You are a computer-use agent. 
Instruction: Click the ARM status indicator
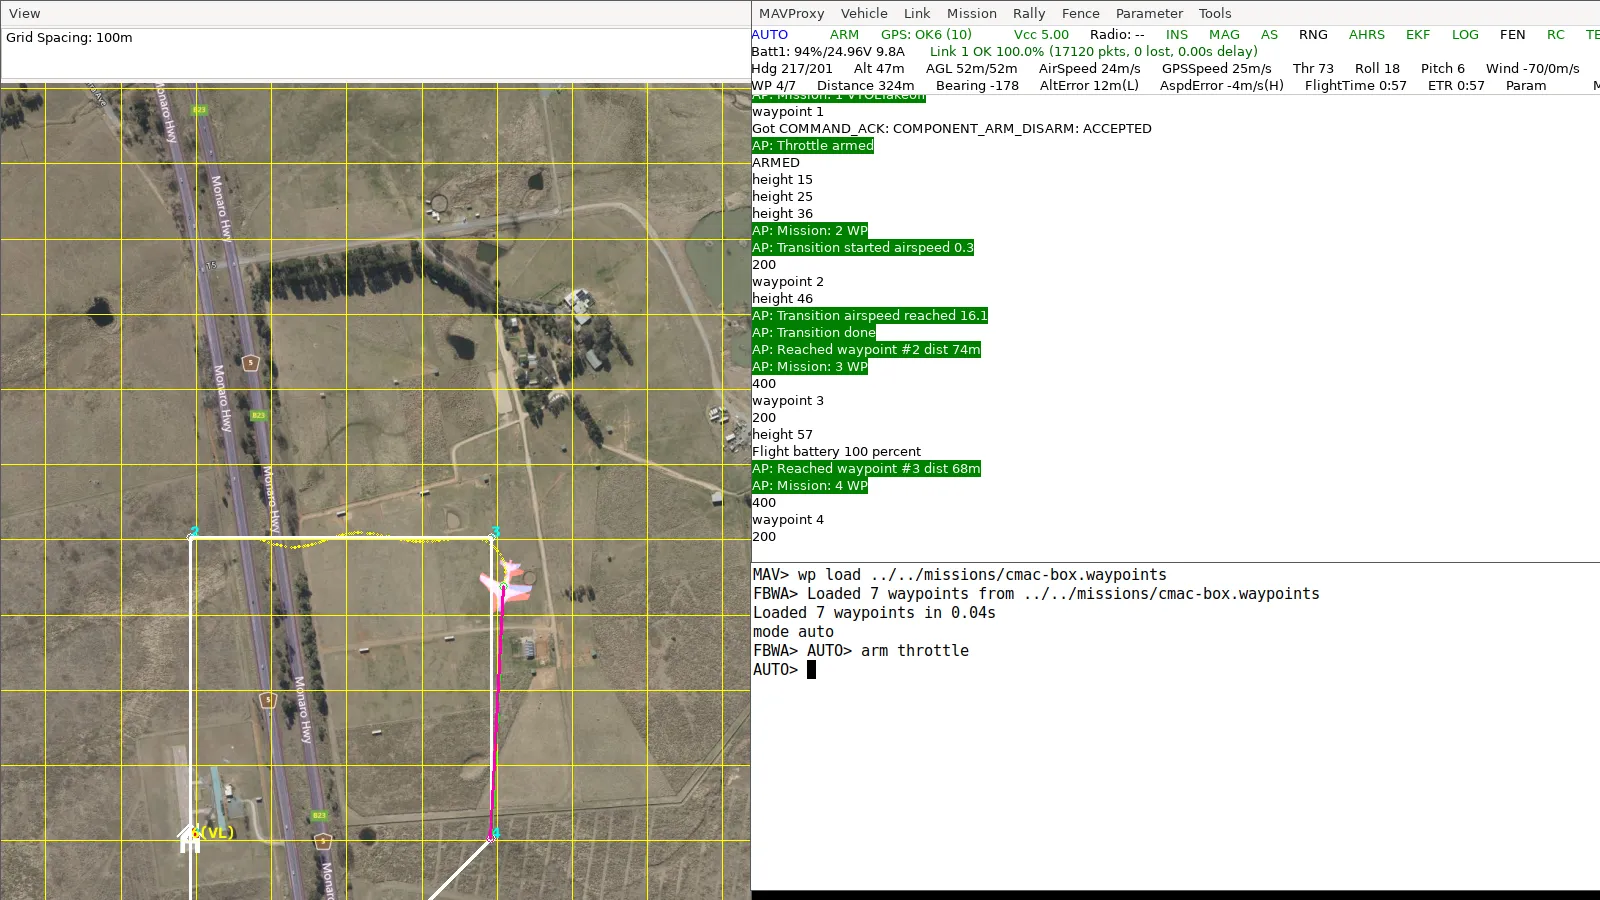pyautogui.click(x=844, y=34)
